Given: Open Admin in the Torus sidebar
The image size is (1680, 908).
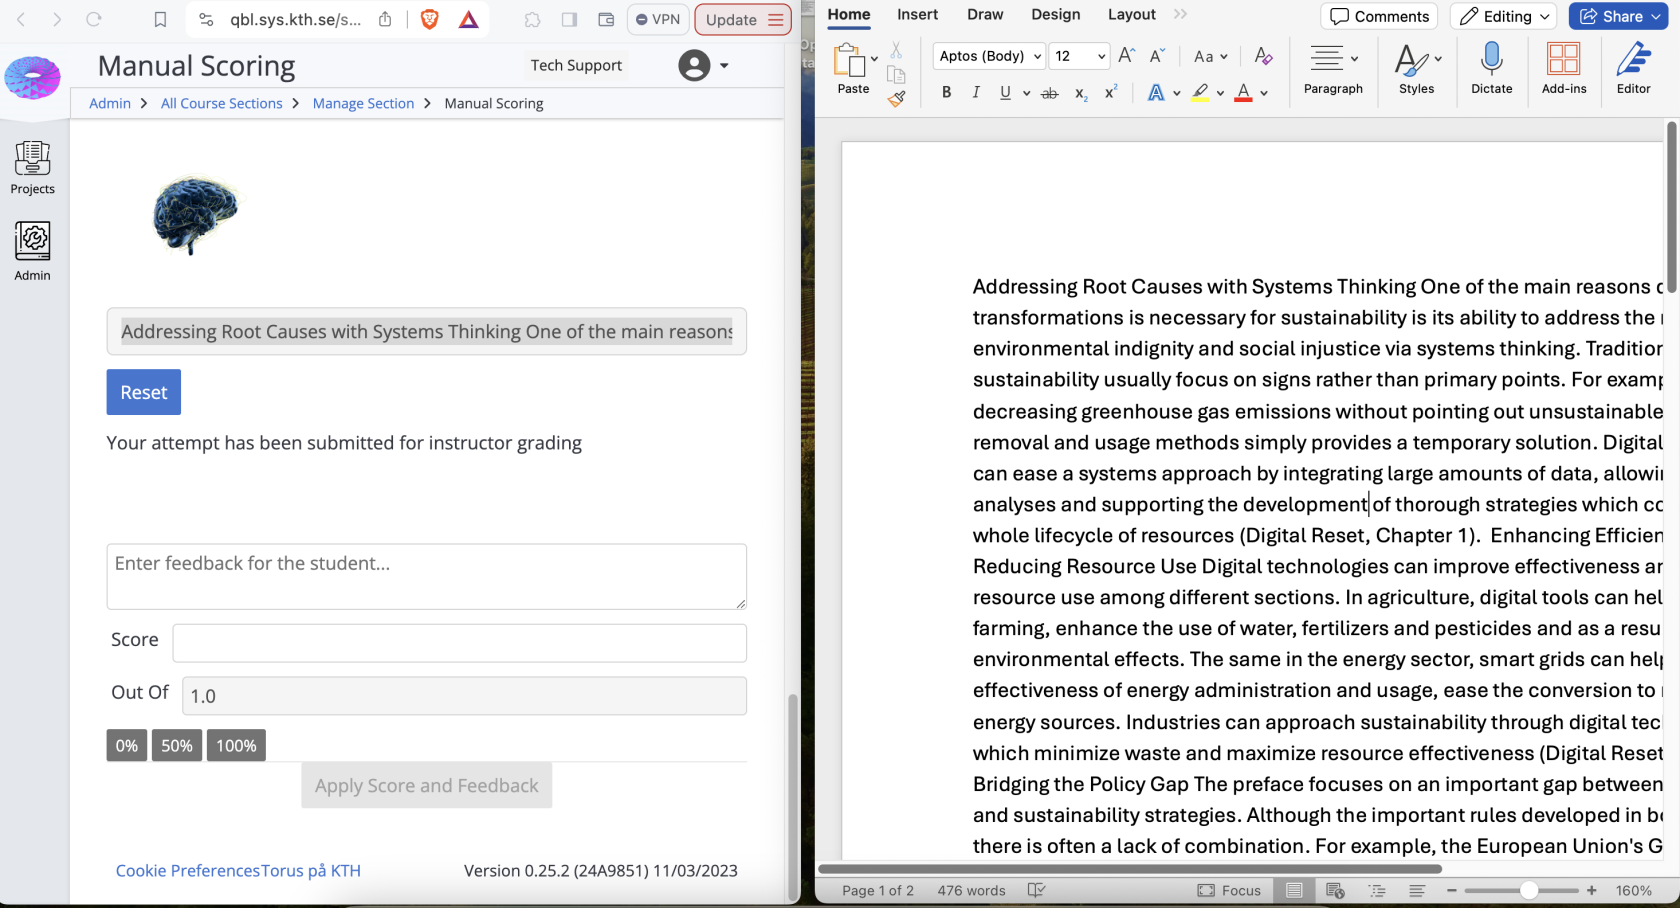Looking at the screenshot, I should click(x=32, y=251).
